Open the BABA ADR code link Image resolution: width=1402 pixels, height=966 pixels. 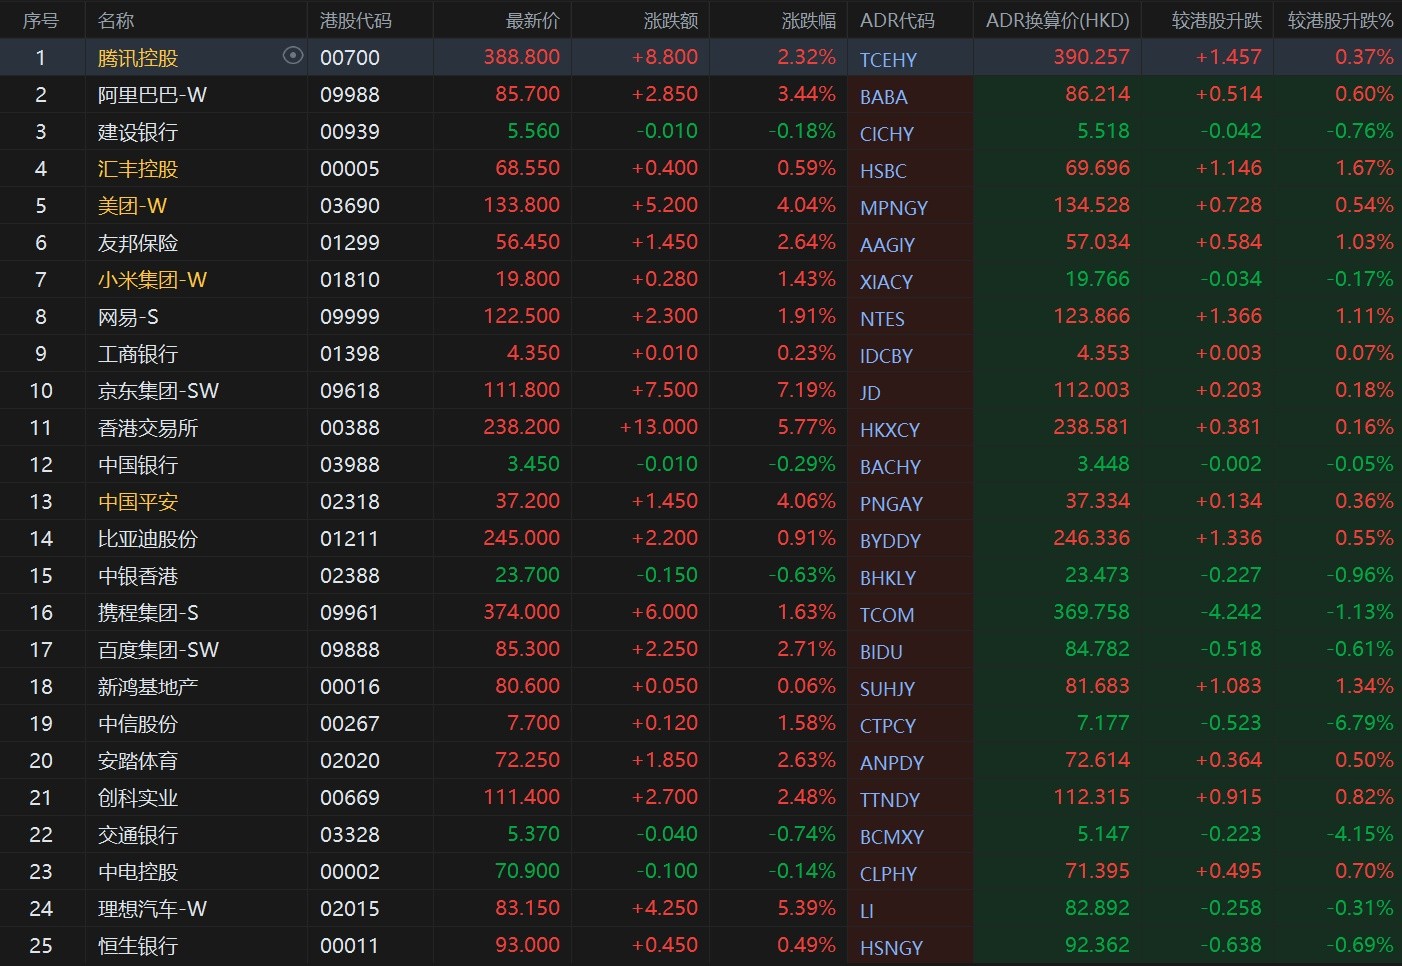click(884, 97)
